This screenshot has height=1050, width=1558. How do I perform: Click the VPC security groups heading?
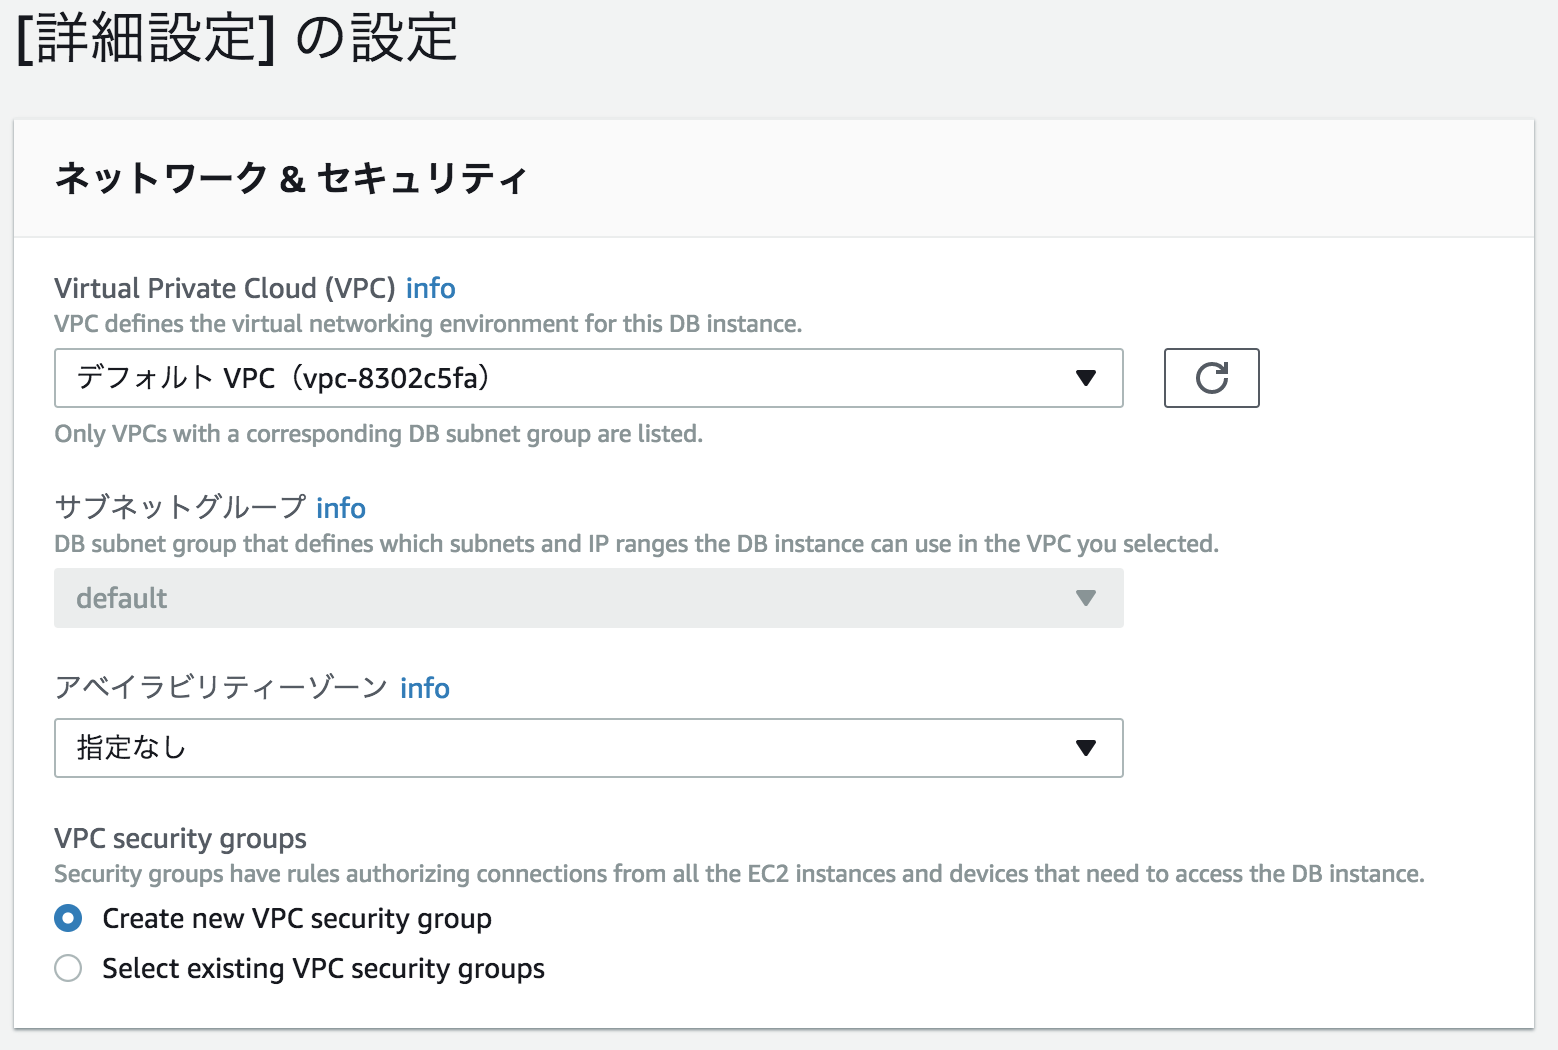click(x=180, y=838)
